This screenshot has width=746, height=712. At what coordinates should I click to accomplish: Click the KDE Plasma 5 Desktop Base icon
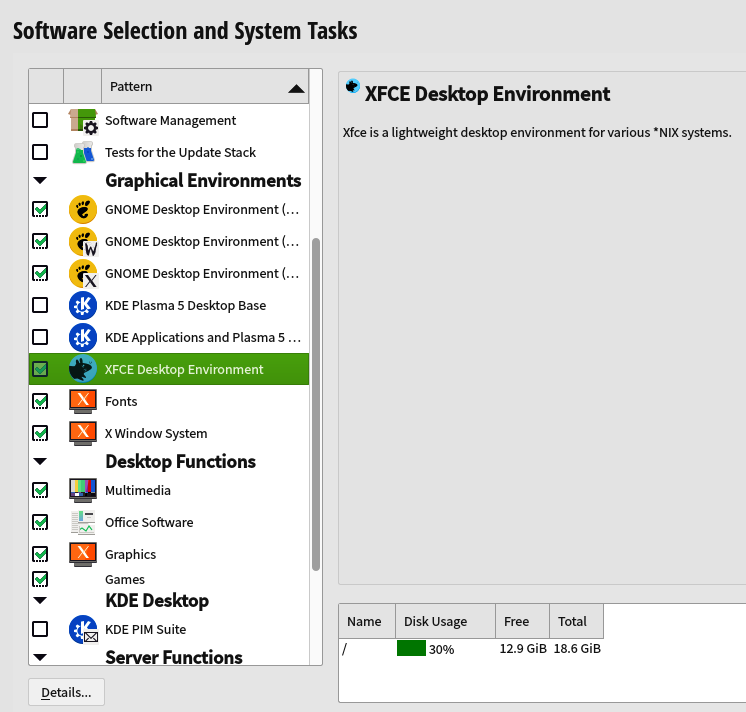point(83,305)
